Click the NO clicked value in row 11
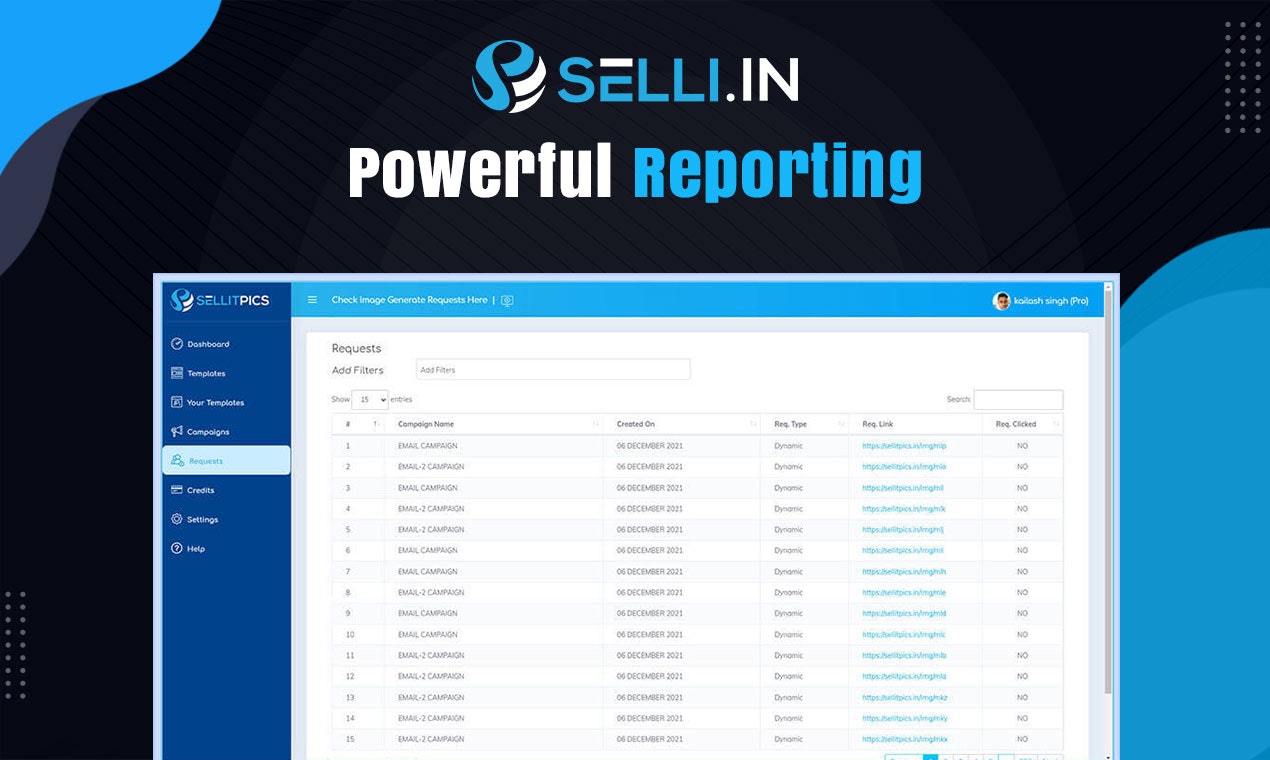The width and height of the screenshot is (1270, 760). click(1022, 655)
